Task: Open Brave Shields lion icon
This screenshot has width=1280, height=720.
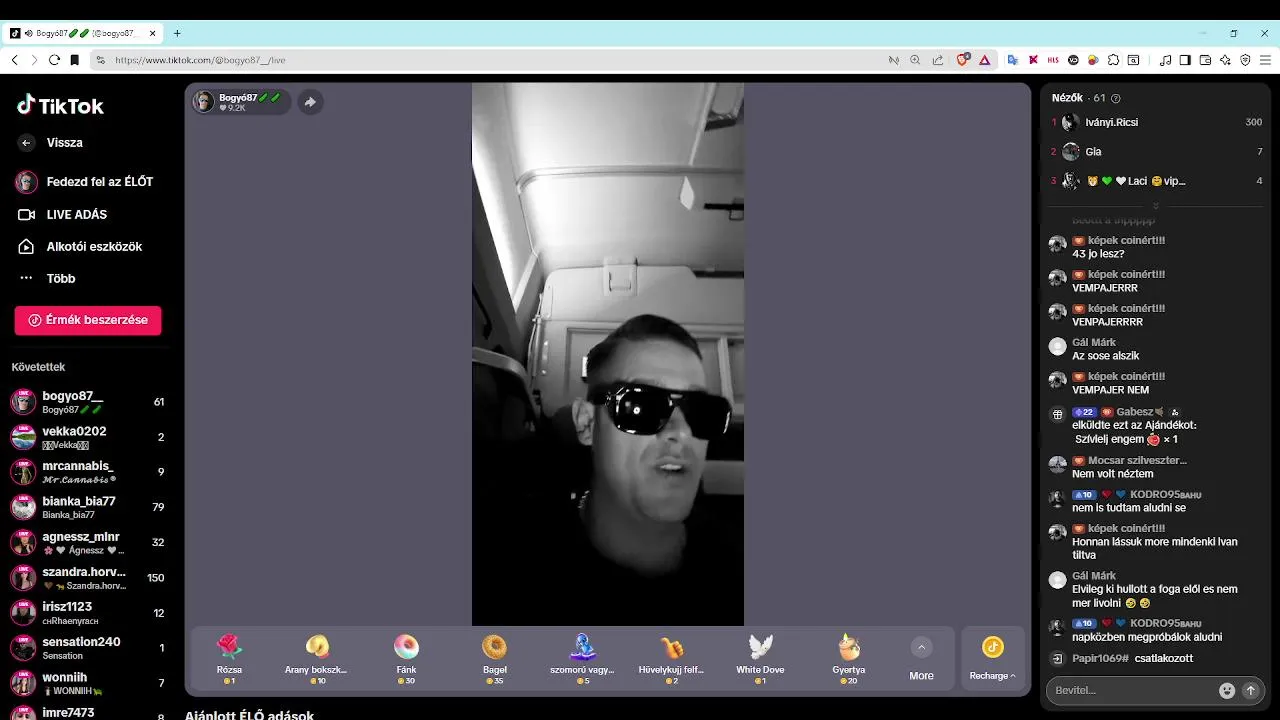Action: [963, 60]
